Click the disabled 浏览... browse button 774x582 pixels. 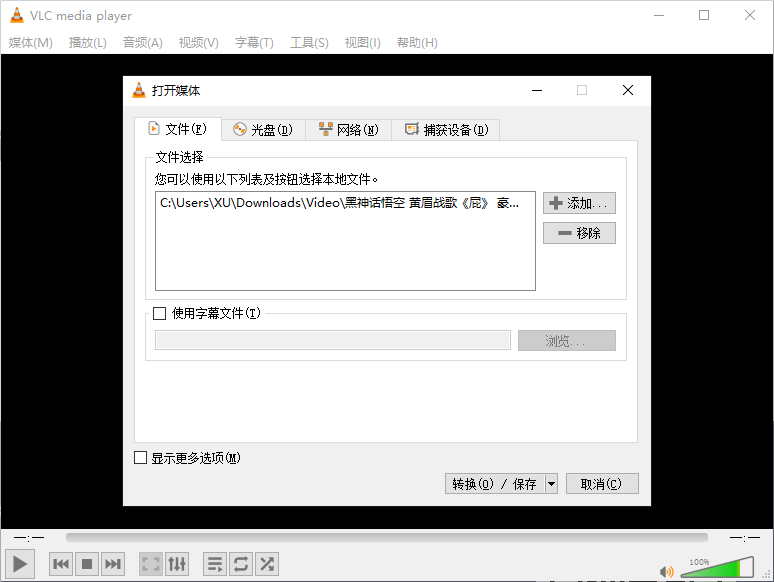coord(567,340)
